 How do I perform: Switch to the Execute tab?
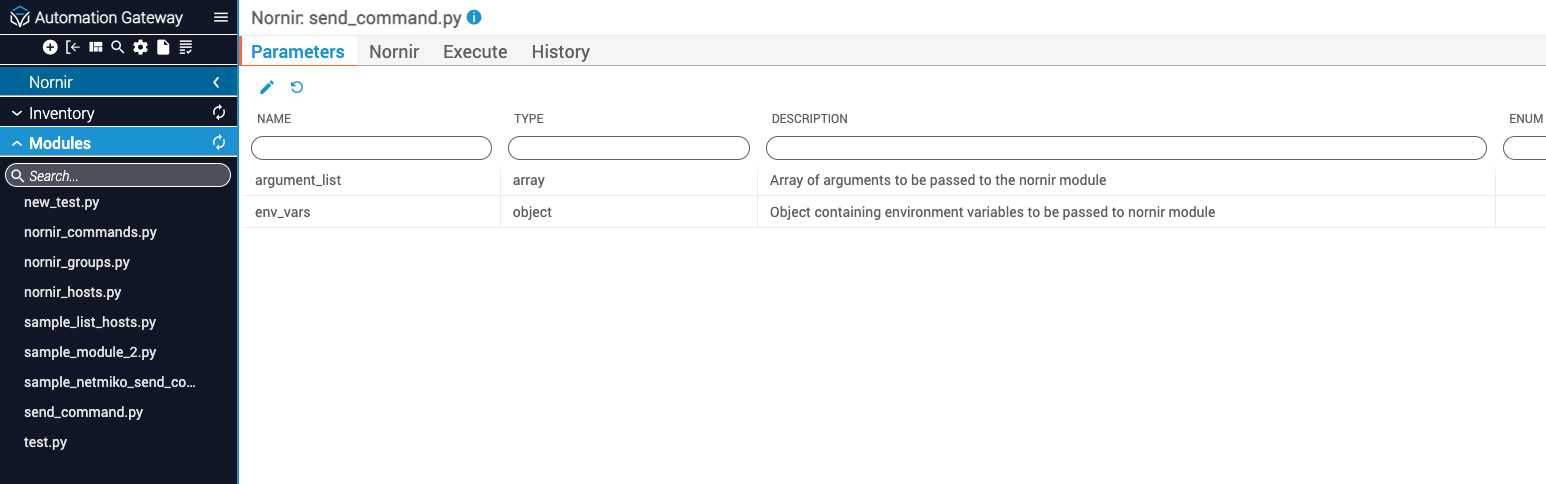(x=475, y=52)
